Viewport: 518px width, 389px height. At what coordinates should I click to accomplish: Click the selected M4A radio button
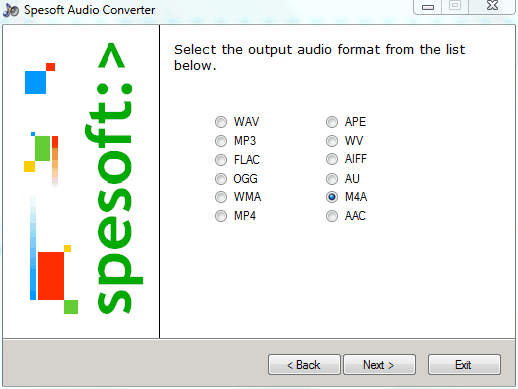coord(332,197)
